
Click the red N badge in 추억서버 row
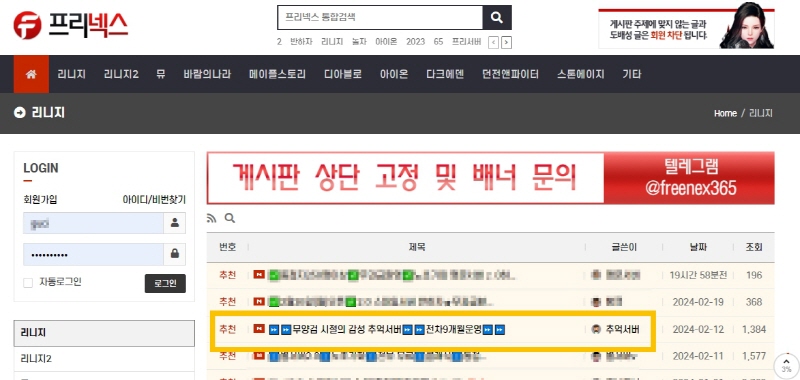pyautogui.click(x=259, y=329)
